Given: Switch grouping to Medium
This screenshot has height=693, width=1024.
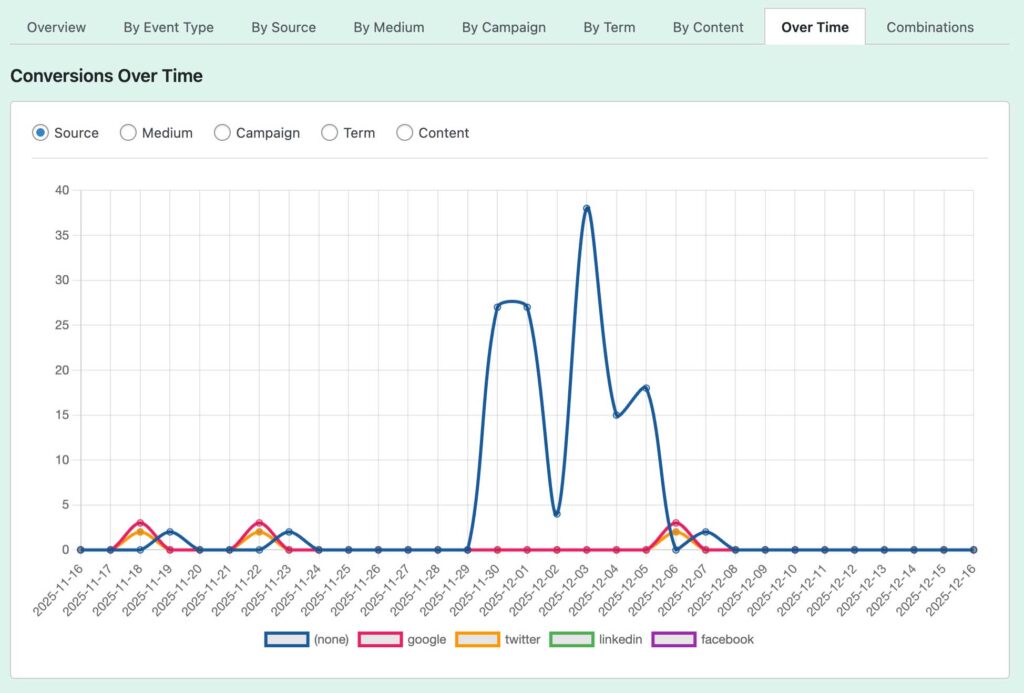Looking at the screenshot, I should point(127,132).
